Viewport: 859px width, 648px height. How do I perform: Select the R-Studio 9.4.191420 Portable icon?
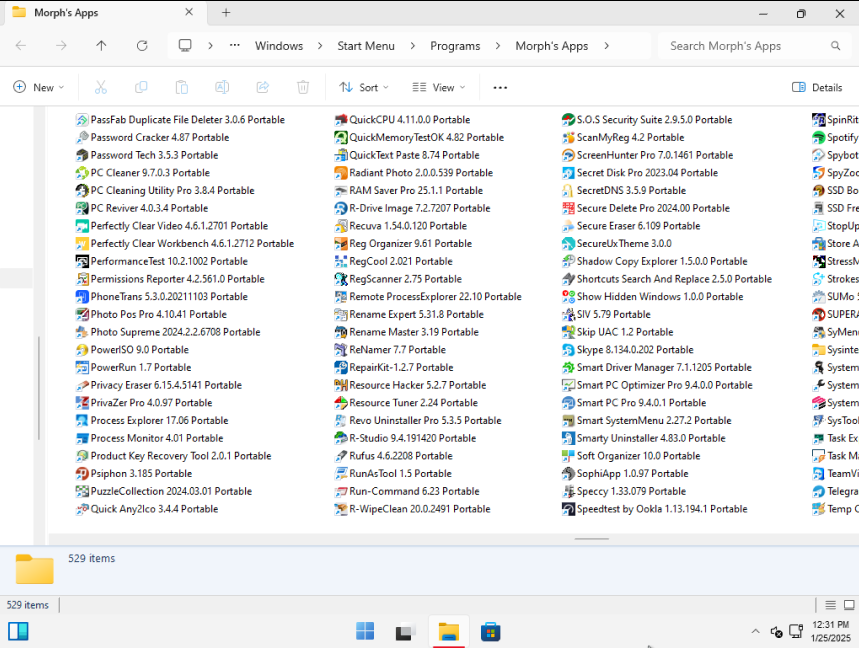pos(341,438)
